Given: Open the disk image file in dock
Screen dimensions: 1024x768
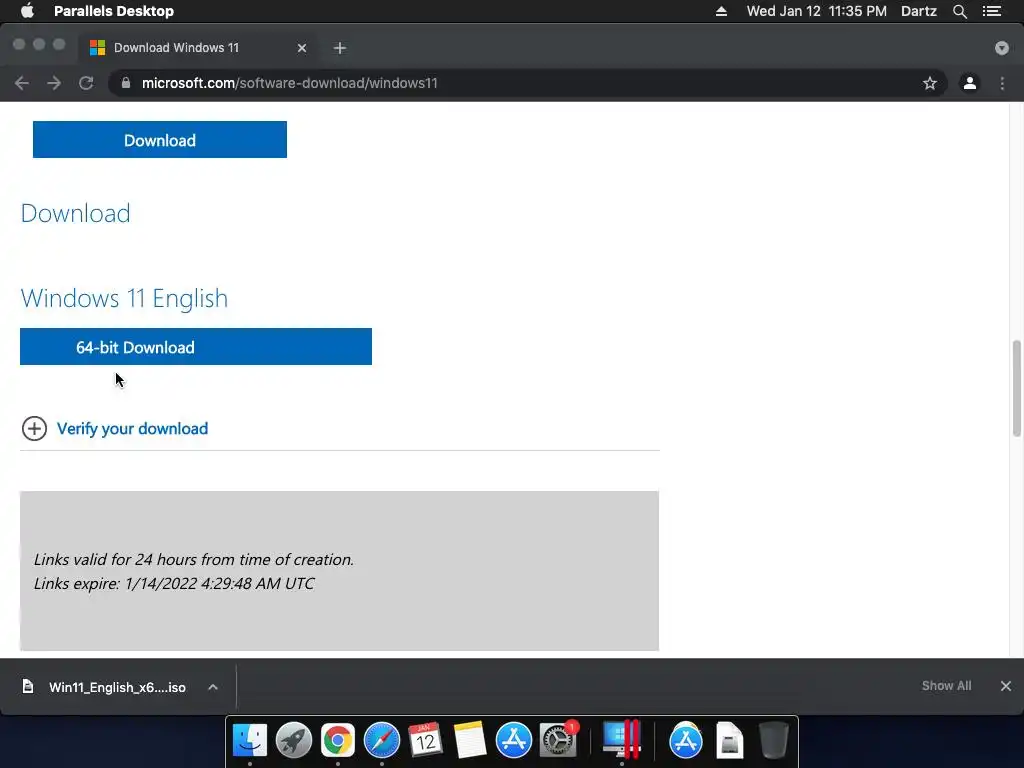Looking at the screenshot, I should point(729,740).
